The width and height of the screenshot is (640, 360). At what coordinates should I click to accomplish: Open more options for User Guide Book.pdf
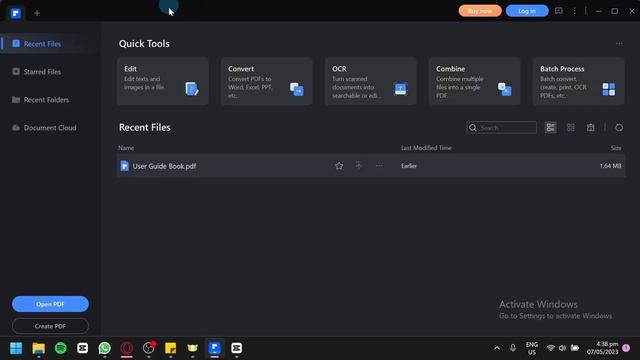(x=379, y=166)
